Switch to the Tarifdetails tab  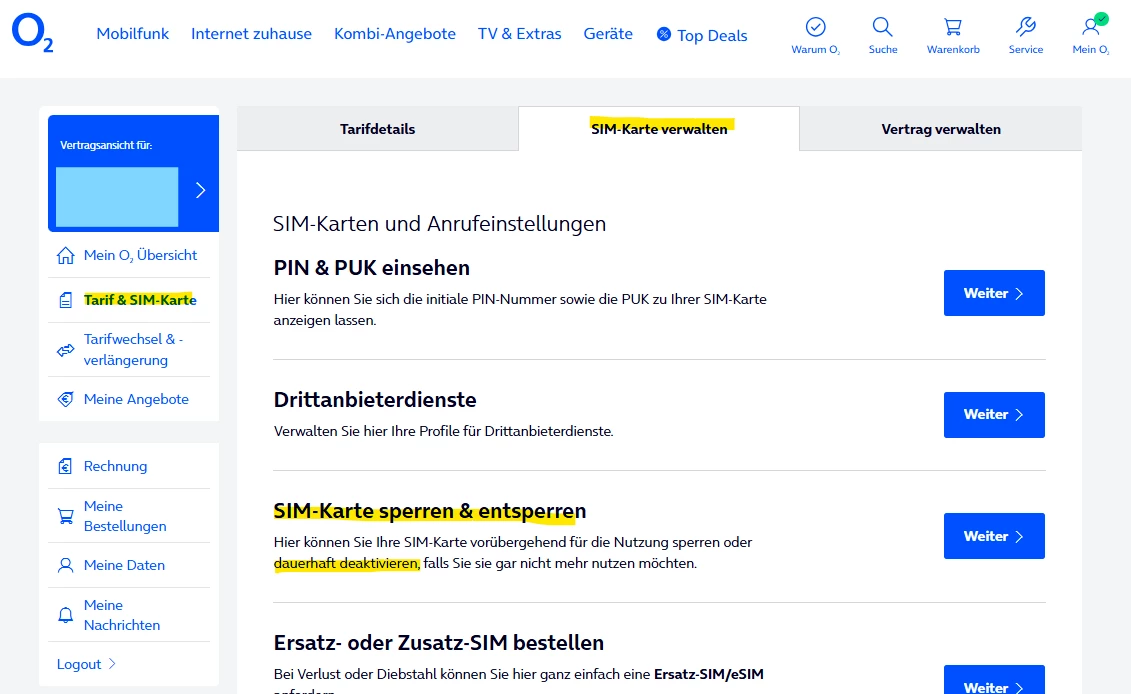[x=377, y=129]
